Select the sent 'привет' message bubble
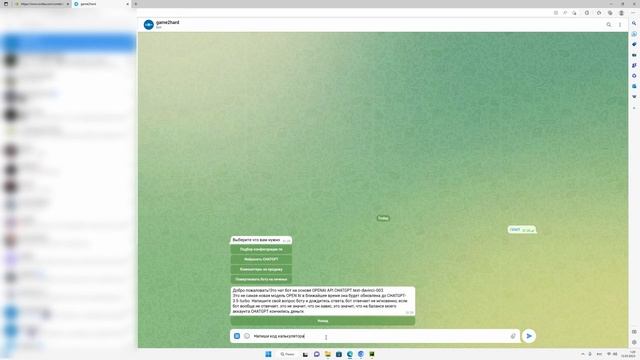 coord(522,230)
